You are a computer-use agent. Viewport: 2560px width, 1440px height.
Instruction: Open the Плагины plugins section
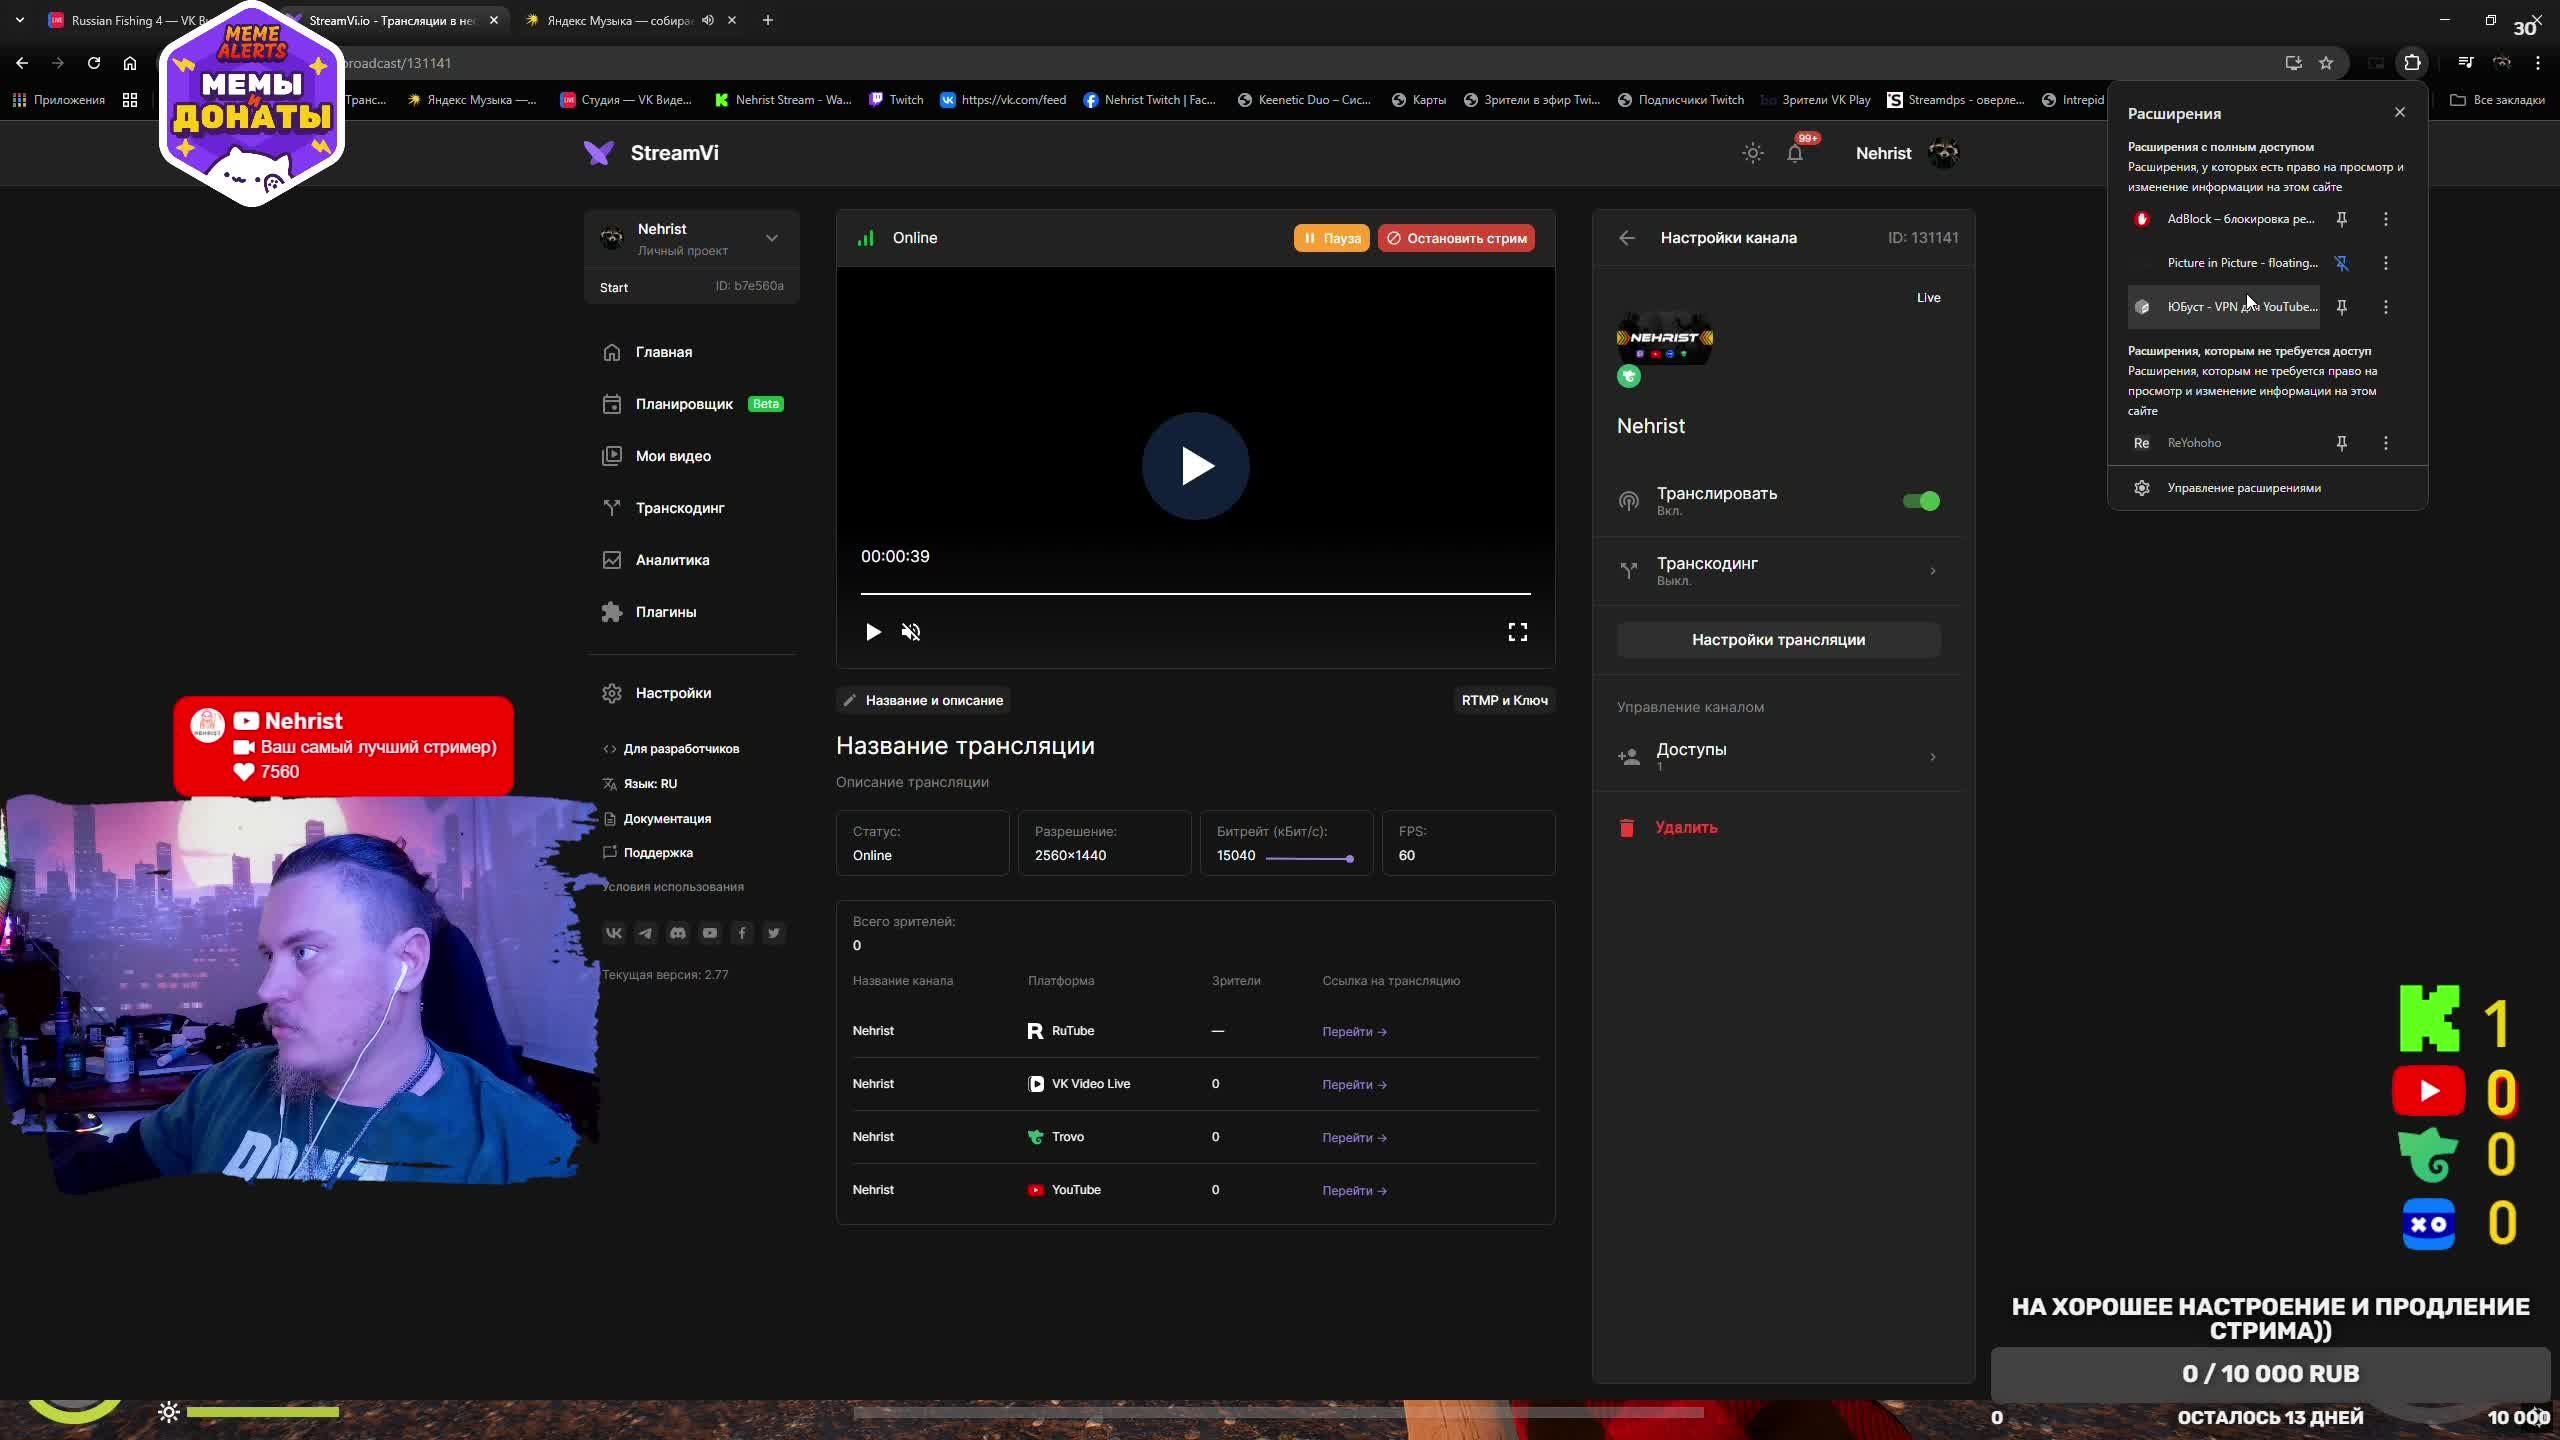click(x=665, y=612)
